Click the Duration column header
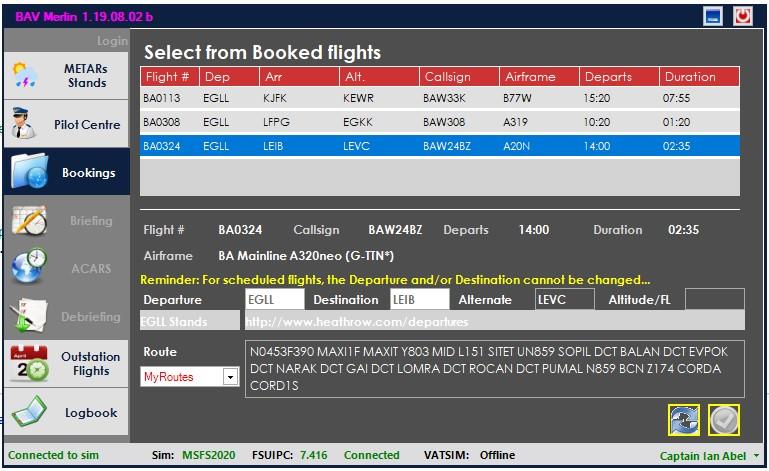This screenshot has height=471, width=769. click(x=699, y=77)
